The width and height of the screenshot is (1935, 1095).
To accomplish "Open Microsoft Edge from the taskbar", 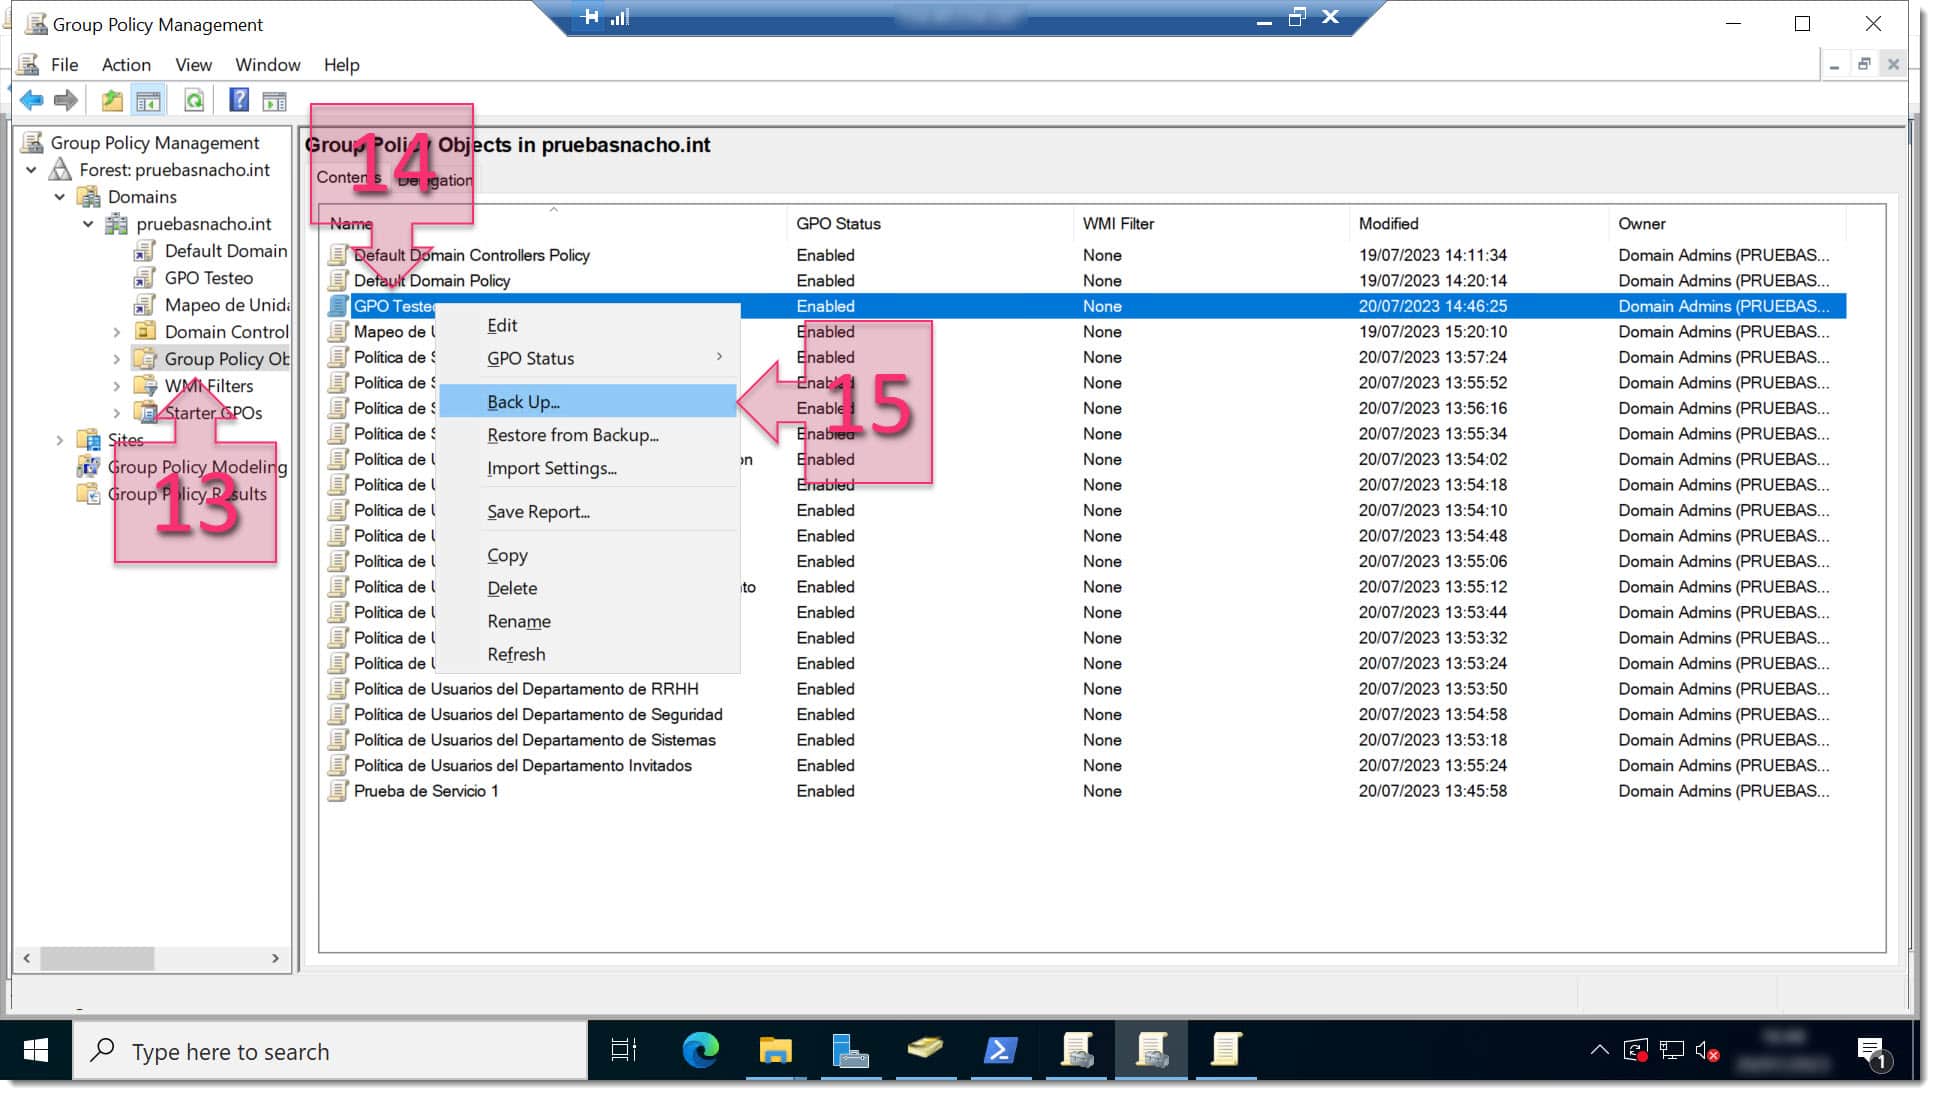I will click(x=700, y=1050).
